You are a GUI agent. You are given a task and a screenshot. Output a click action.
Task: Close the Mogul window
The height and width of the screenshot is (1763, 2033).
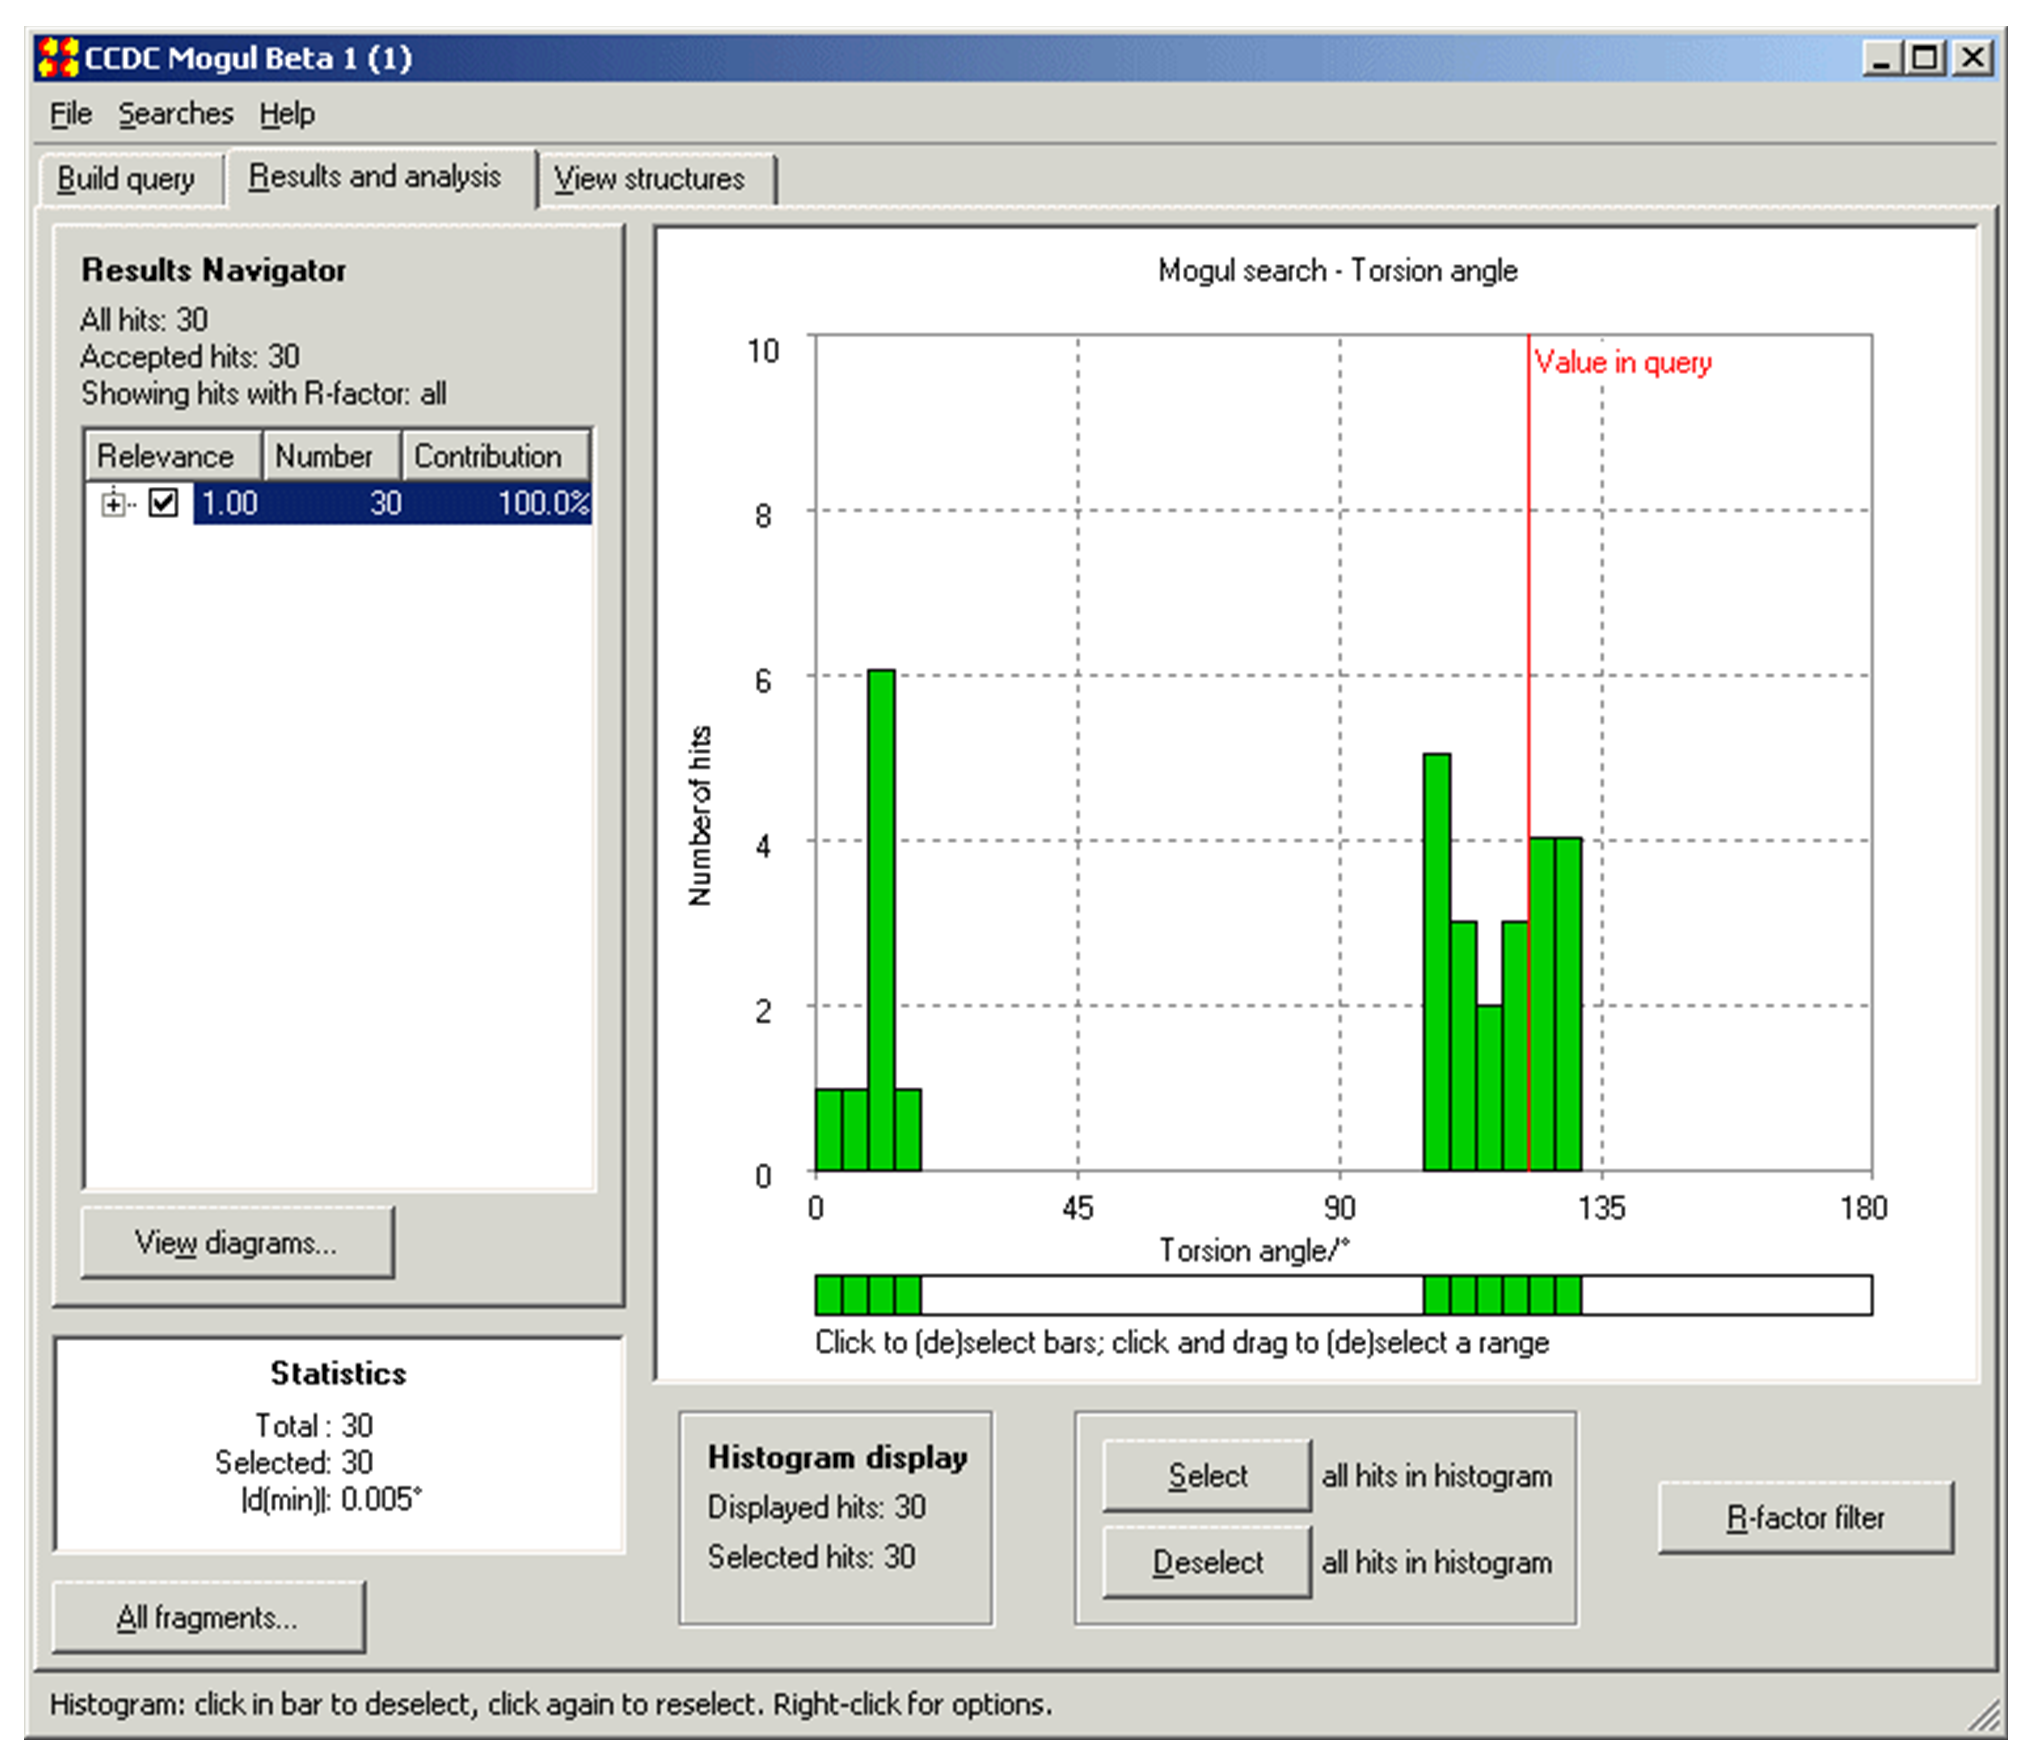[1973, 58]
